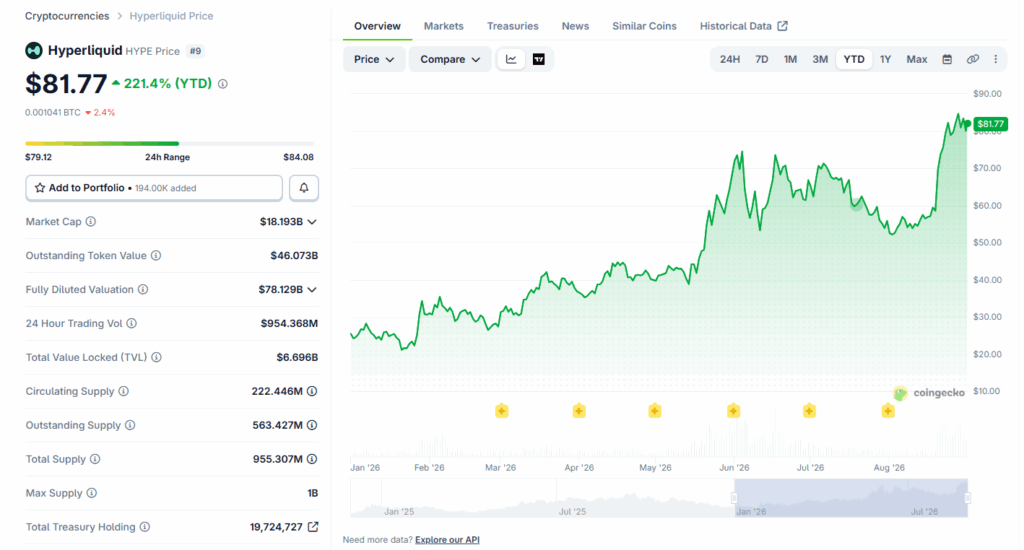Open the YTD percentage info icon
Viewport: 1024px width, 550px height.
coord(223,84)
